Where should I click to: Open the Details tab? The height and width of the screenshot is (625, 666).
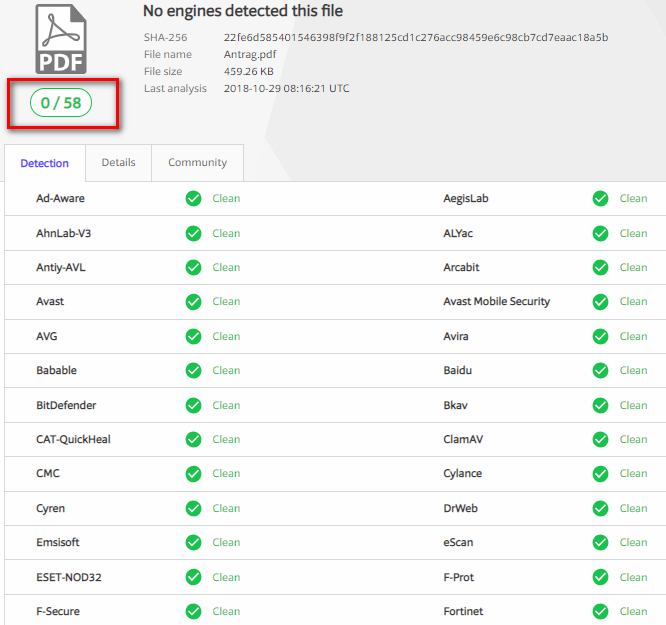pyautogui.click(x=118, y=162)
